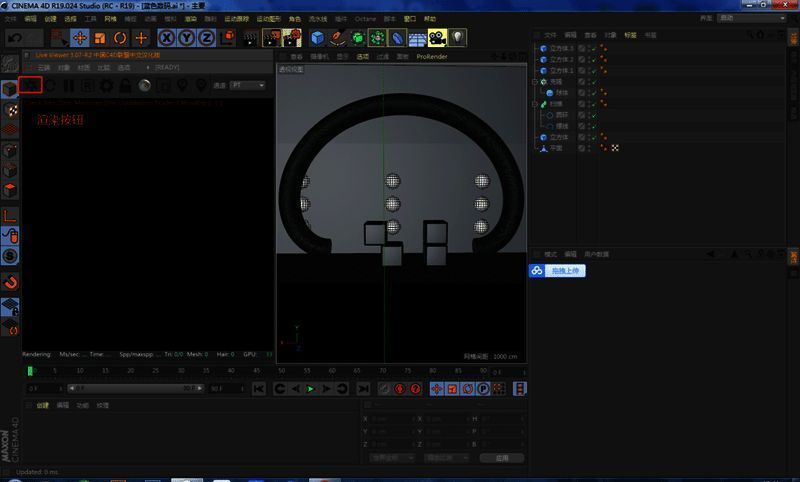Add a cube primitive from toolbar

coord(317,38)
